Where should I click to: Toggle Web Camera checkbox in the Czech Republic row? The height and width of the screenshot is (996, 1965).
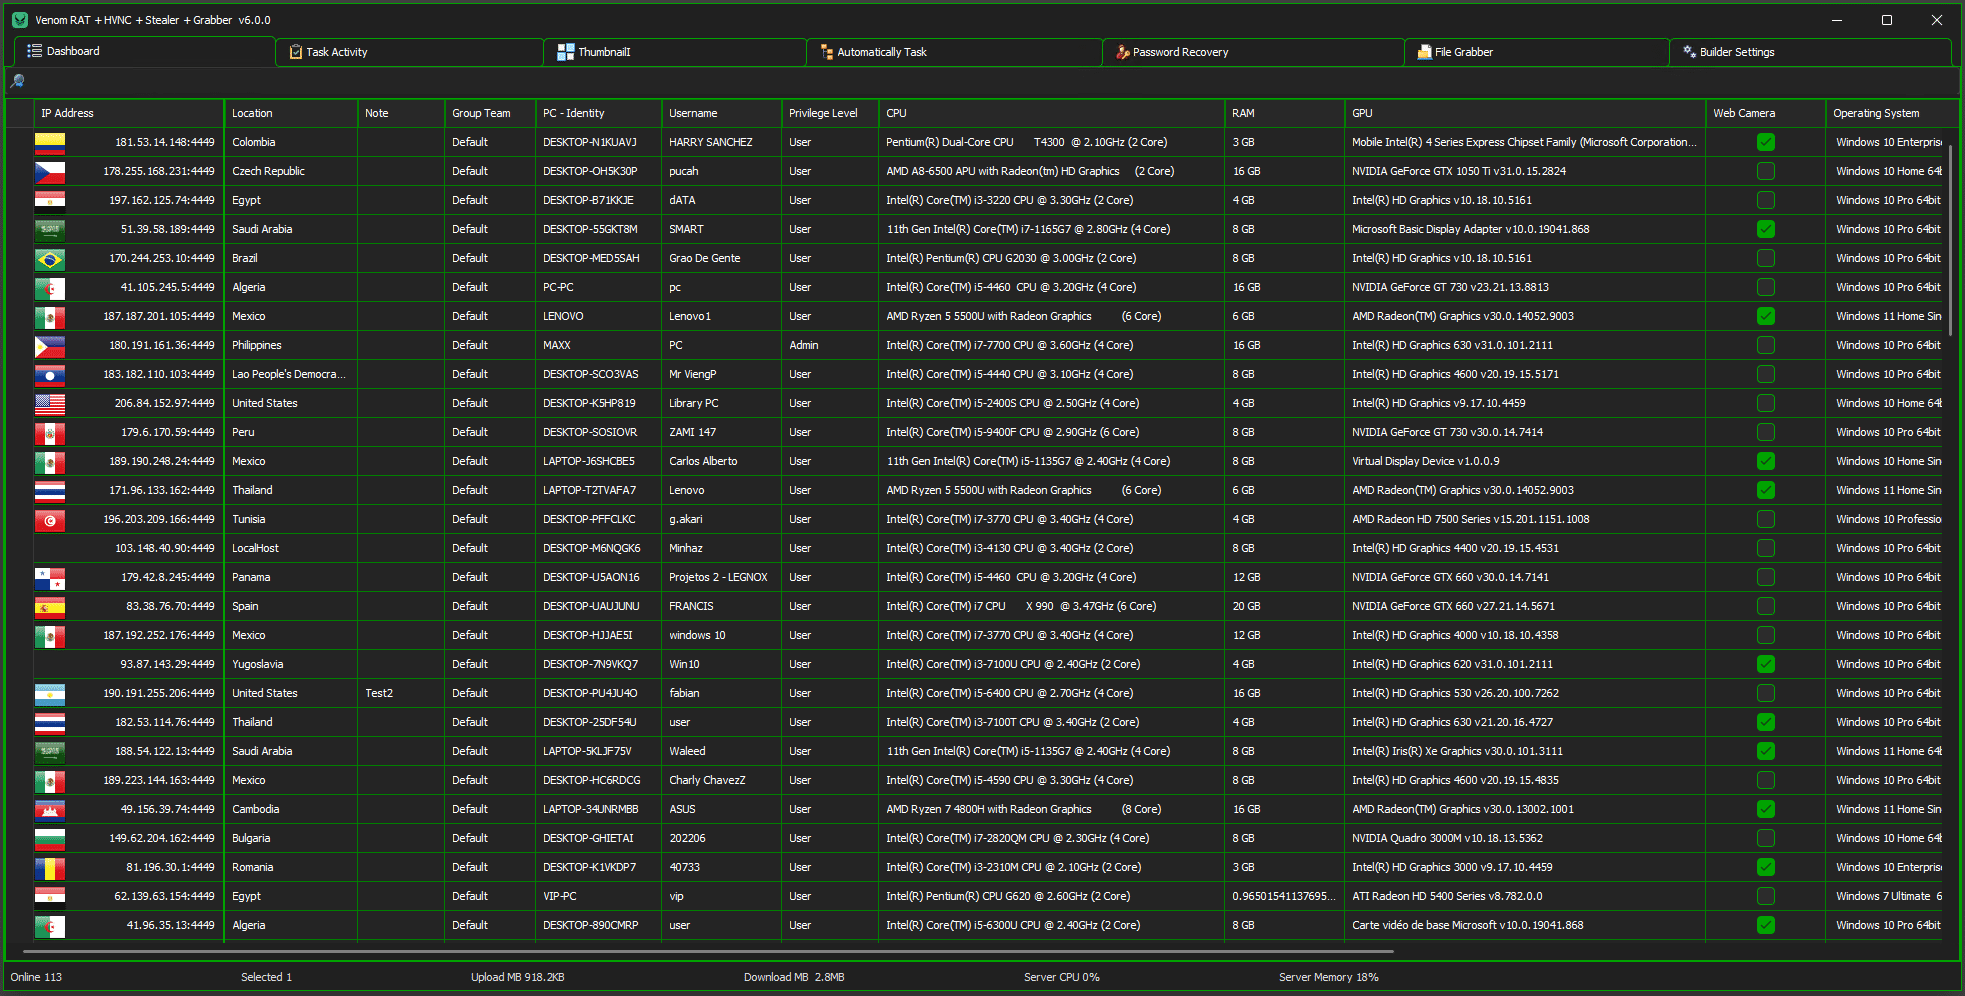tap(1765, 172)
